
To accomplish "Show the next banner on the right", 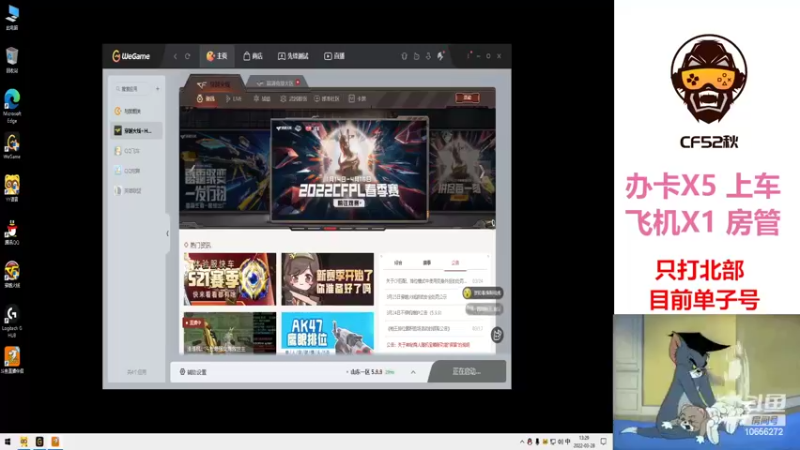I will (481, 171).
